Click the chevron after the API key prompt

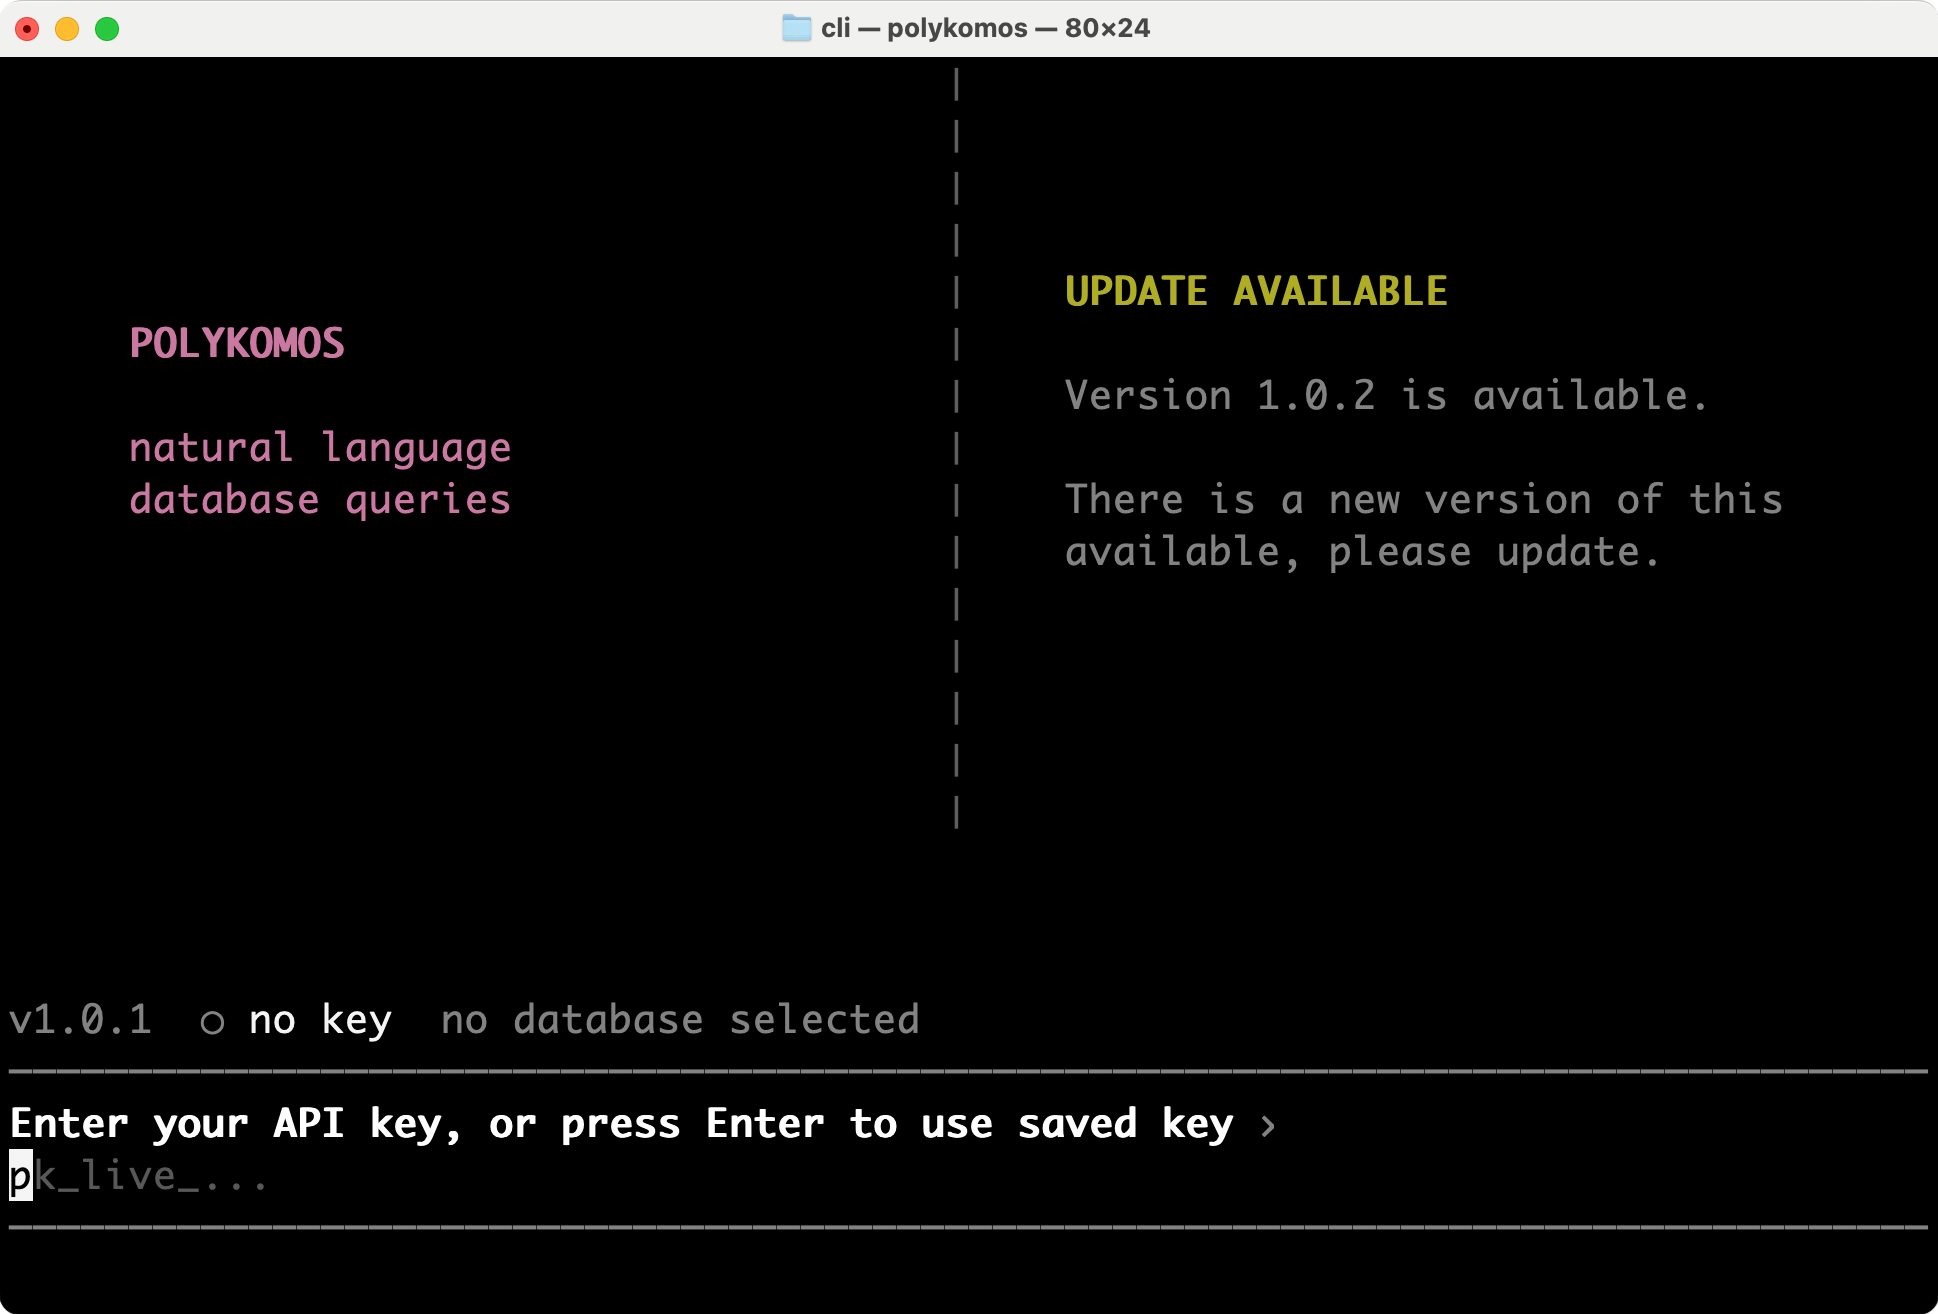coord(1270,1124)
